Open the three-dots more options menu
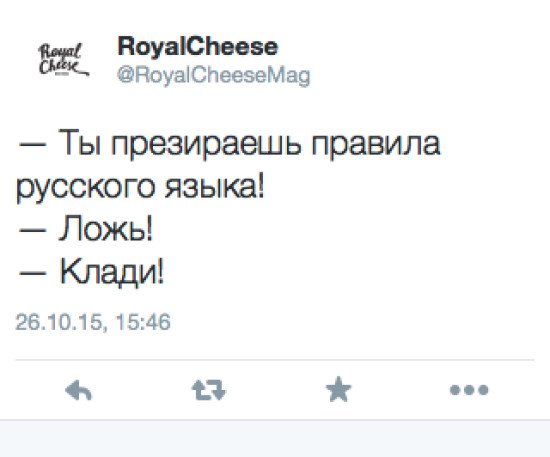This screenshot has height=457, width=550. coord(469,390)
